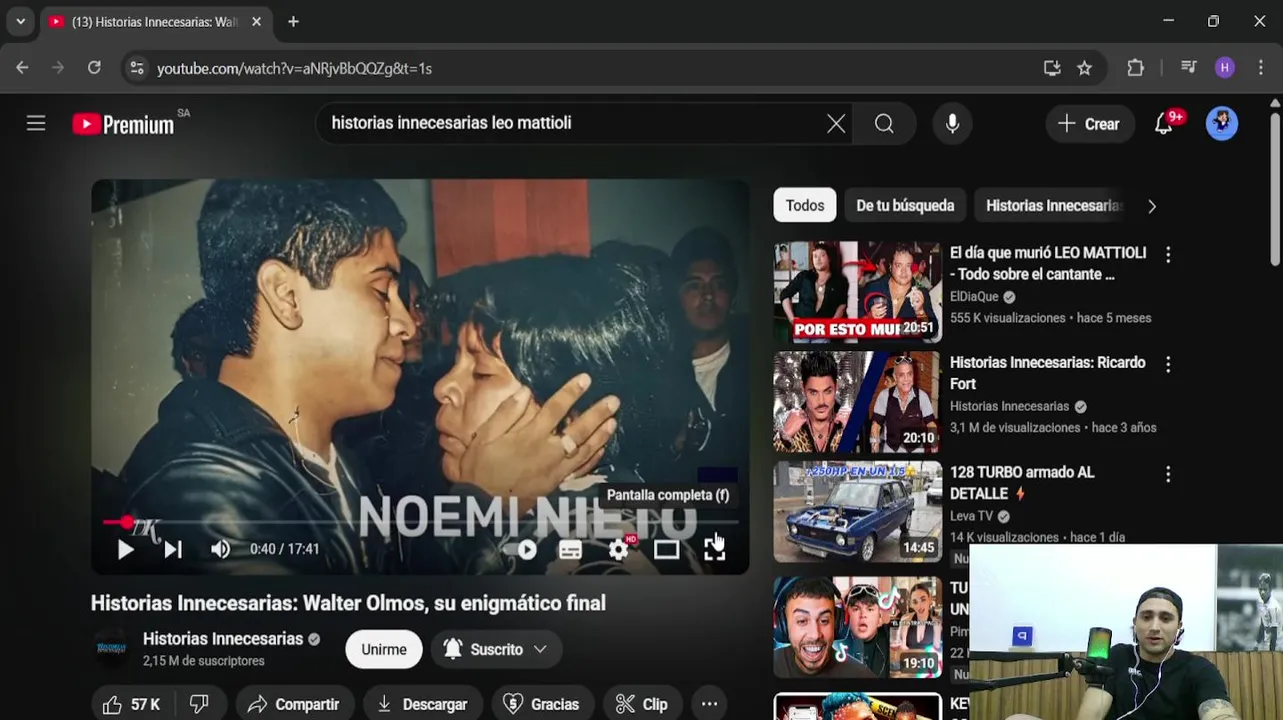Open more actions ellipsis below video
This screenshot has height=720, width=1283.
point(709,704)
